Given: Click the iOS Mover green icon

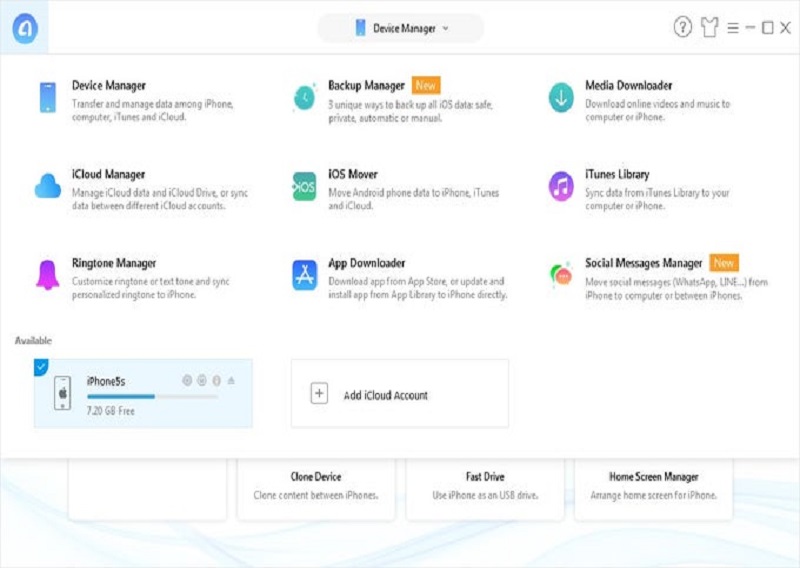Looking at the screenshot, I should [x=304, y=186].
